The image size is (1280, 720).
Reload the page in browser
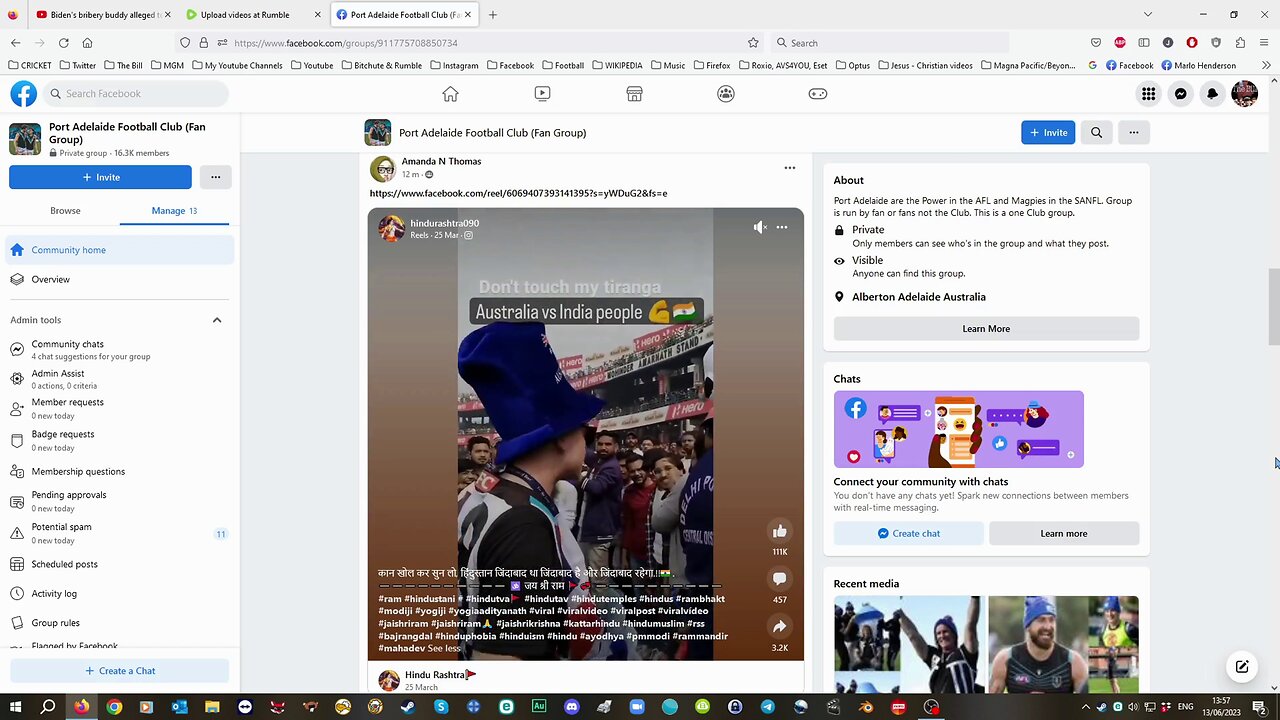pyautogui.click(x=63, y=43)
